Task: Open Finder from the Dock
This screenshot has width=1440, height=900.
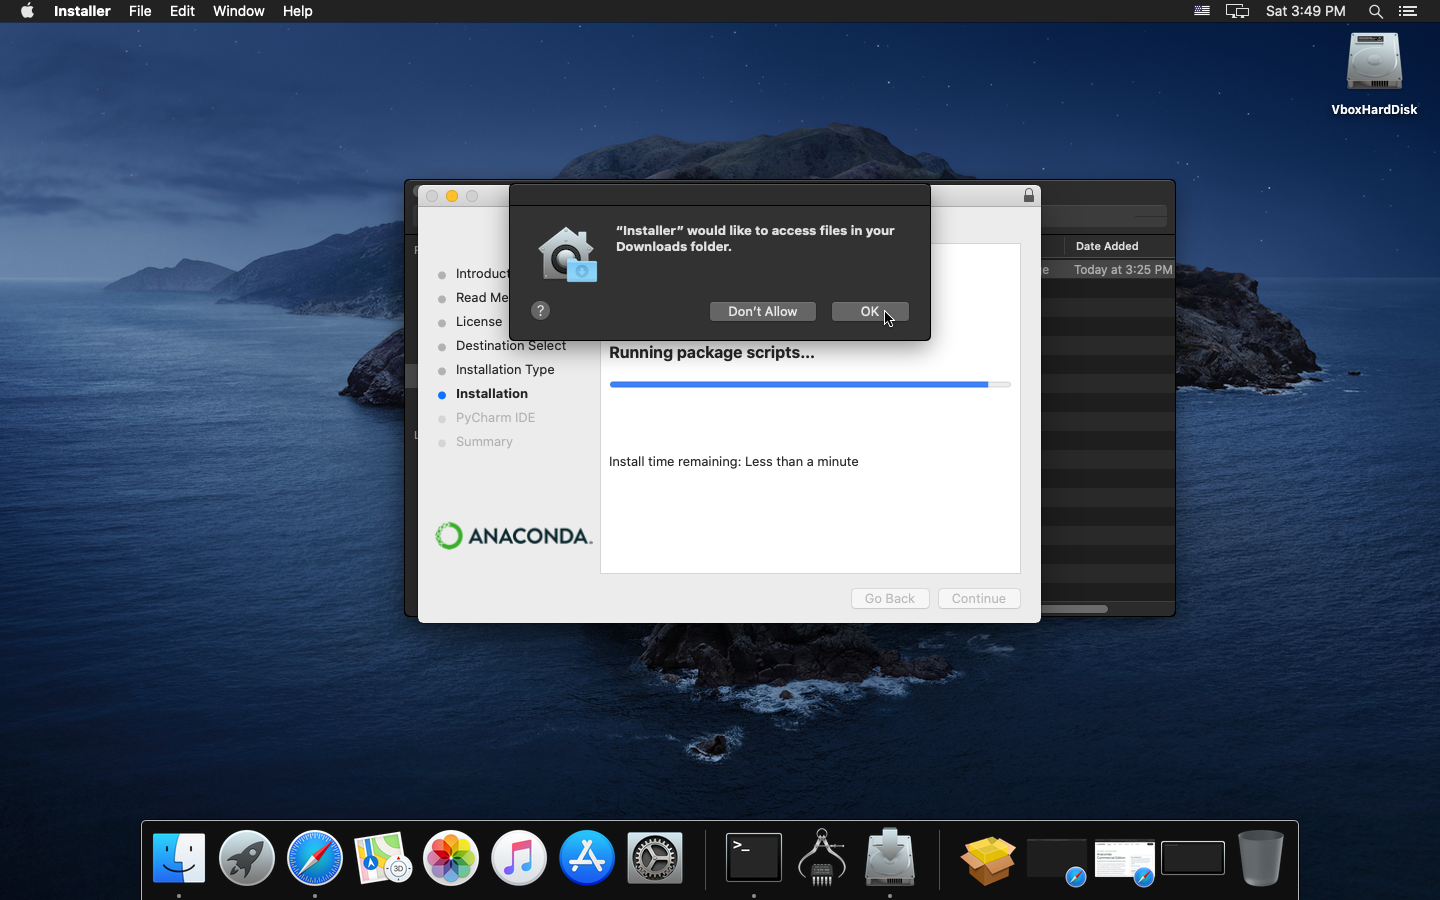Action: click(x=179, y=858)
